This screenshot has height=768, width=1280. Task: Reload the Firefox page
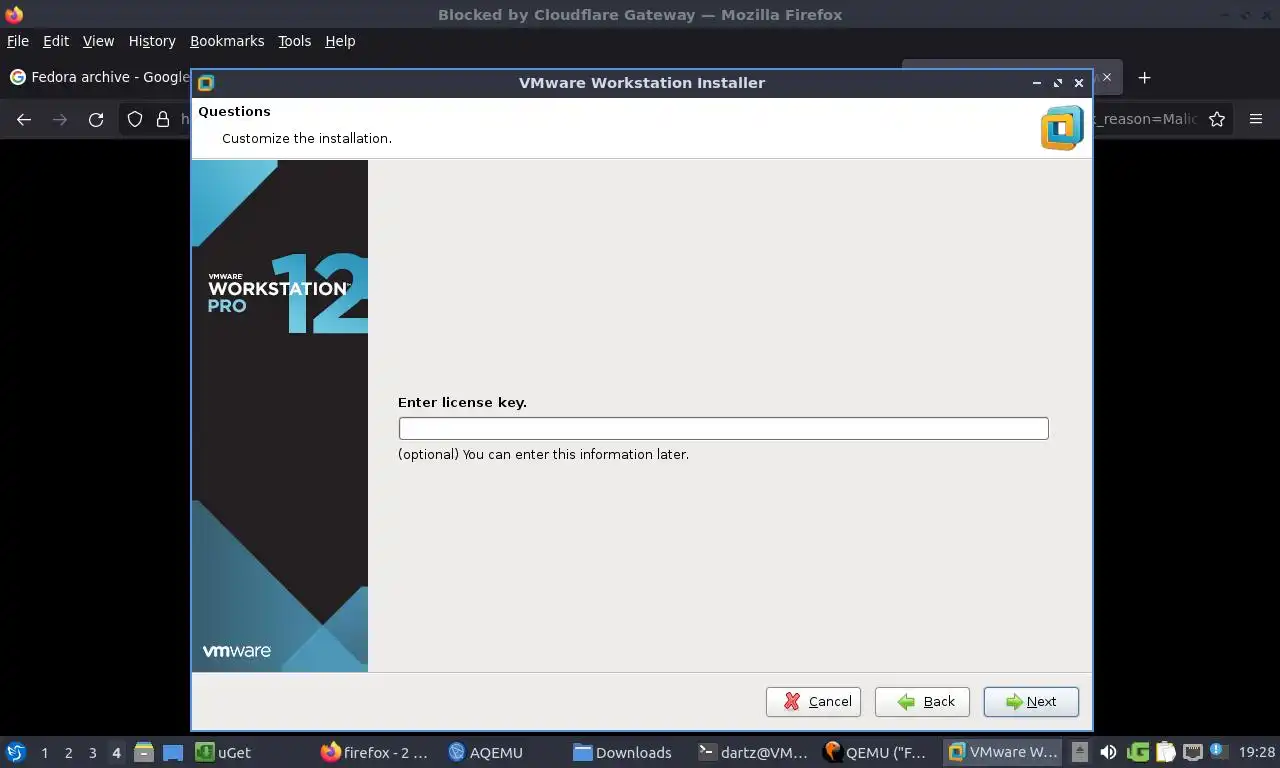(96, 119)
